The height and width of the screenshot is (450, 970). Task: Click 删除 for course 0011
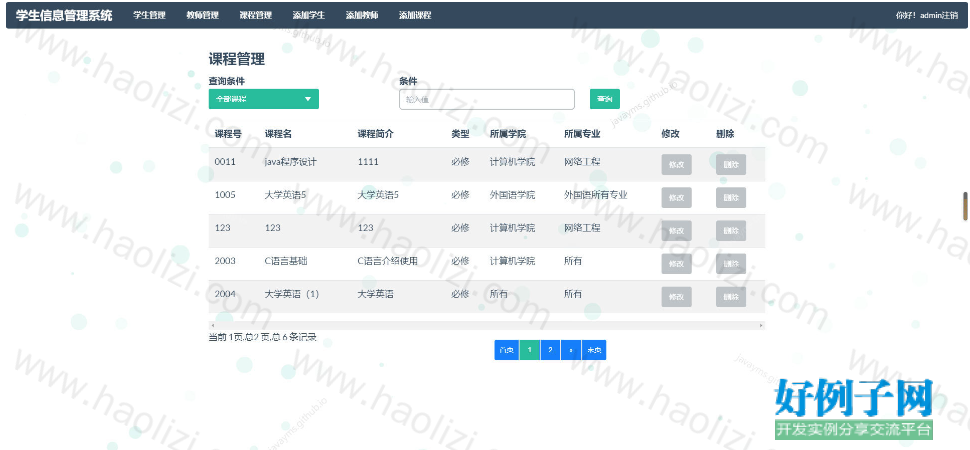tap(731, 165)
